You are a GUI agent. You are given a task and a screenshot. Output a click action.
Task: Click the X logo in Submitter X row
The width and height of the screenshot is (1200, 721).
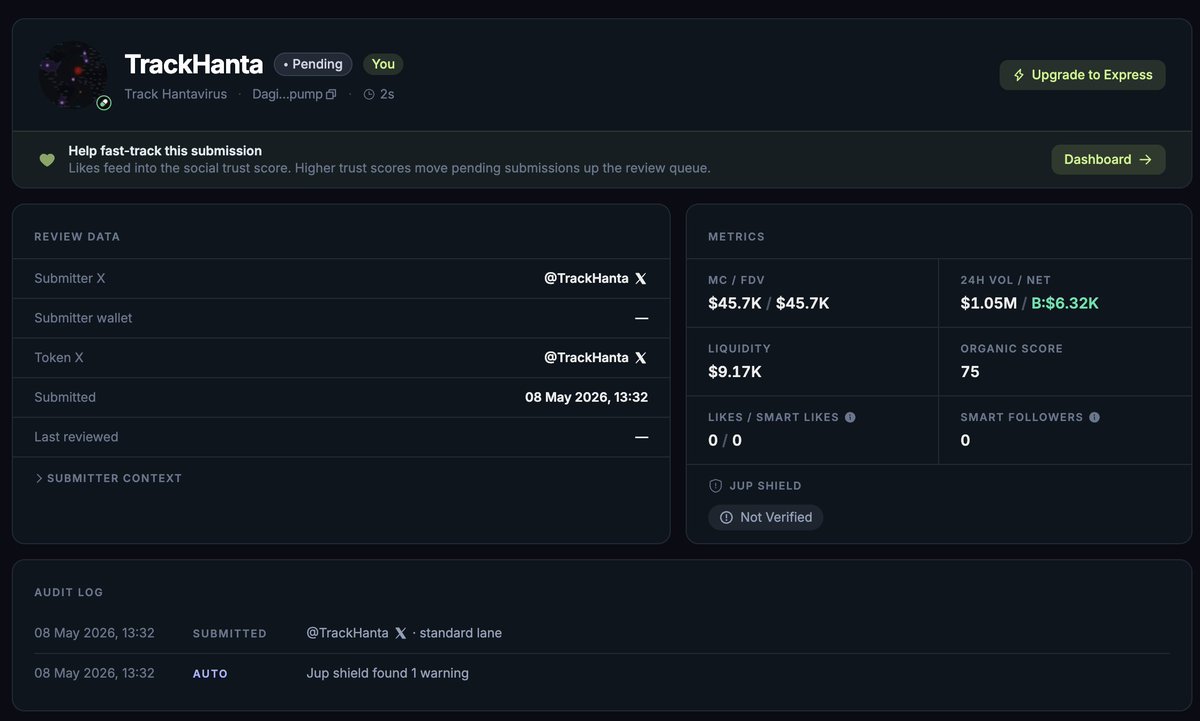coord(641,278)
